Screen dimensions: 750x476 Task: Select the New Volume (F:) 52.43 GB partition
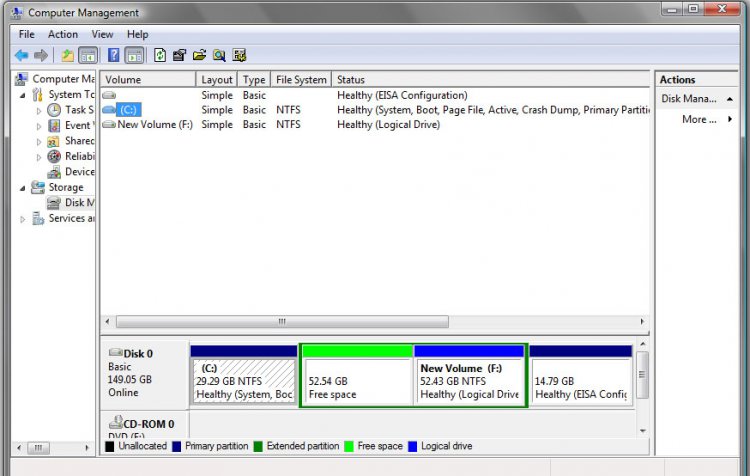click(469, 376)
